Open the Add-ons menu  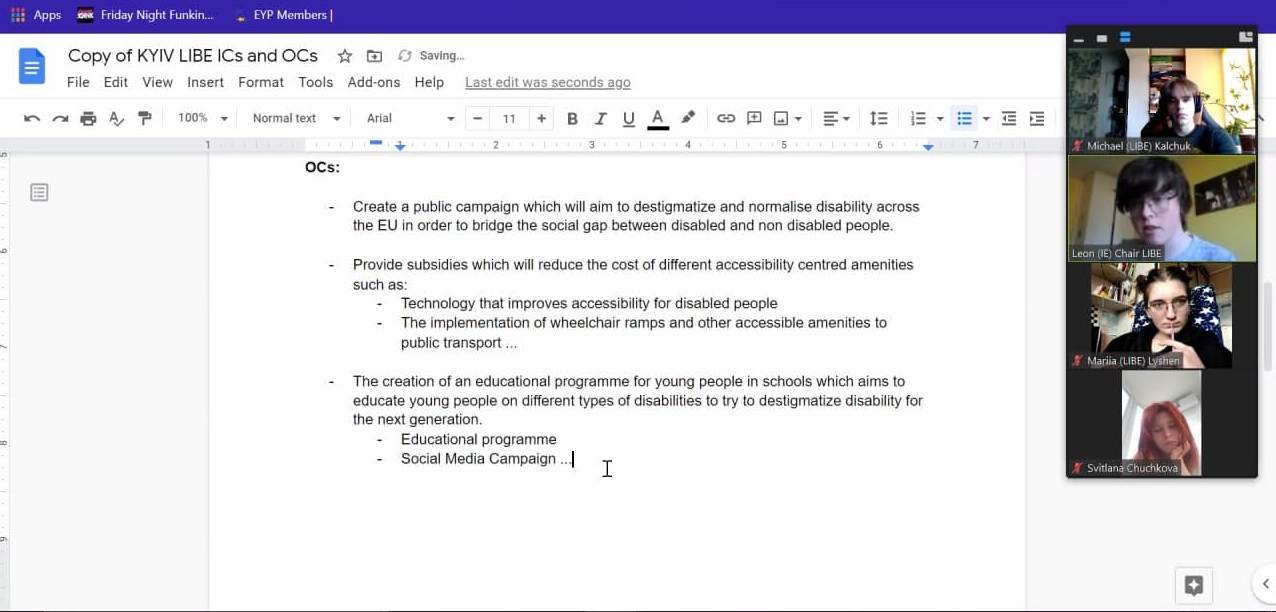tap(374, 82)
